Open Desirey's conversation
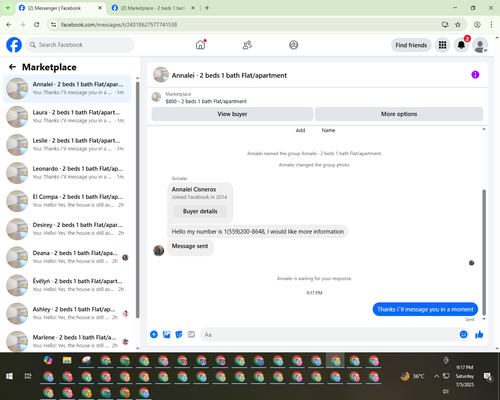 67,229
